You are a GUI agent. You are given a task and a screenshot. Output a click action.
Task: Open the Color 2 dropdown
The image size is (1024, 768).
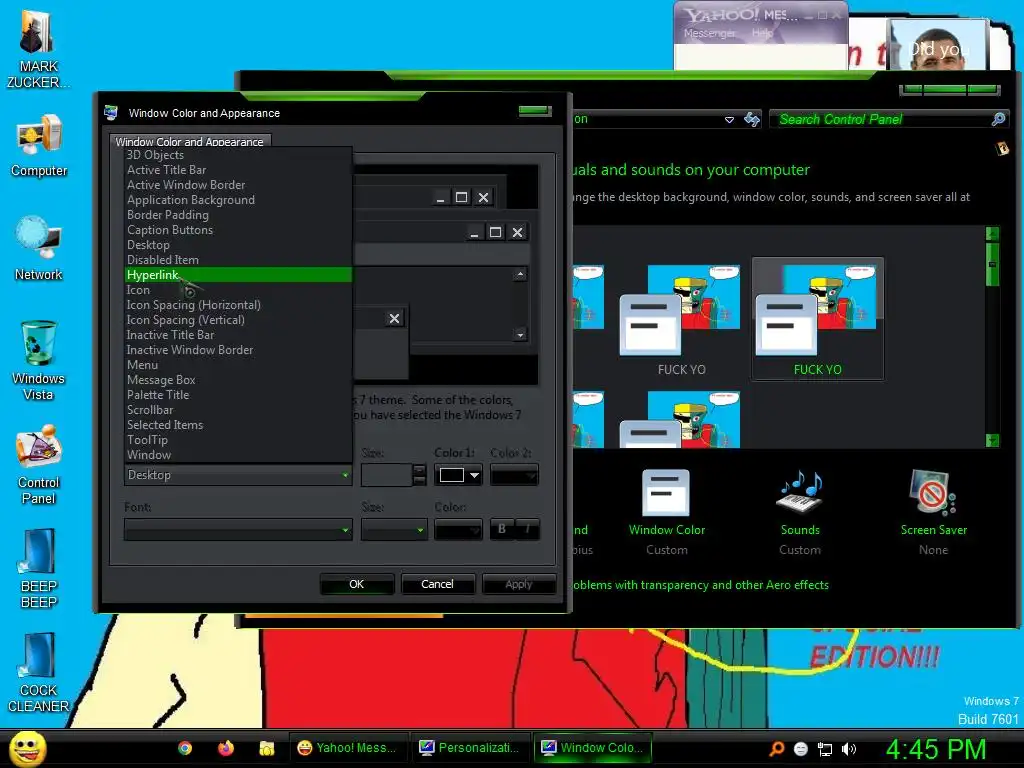pyautogui.click(x=514, y=475)
